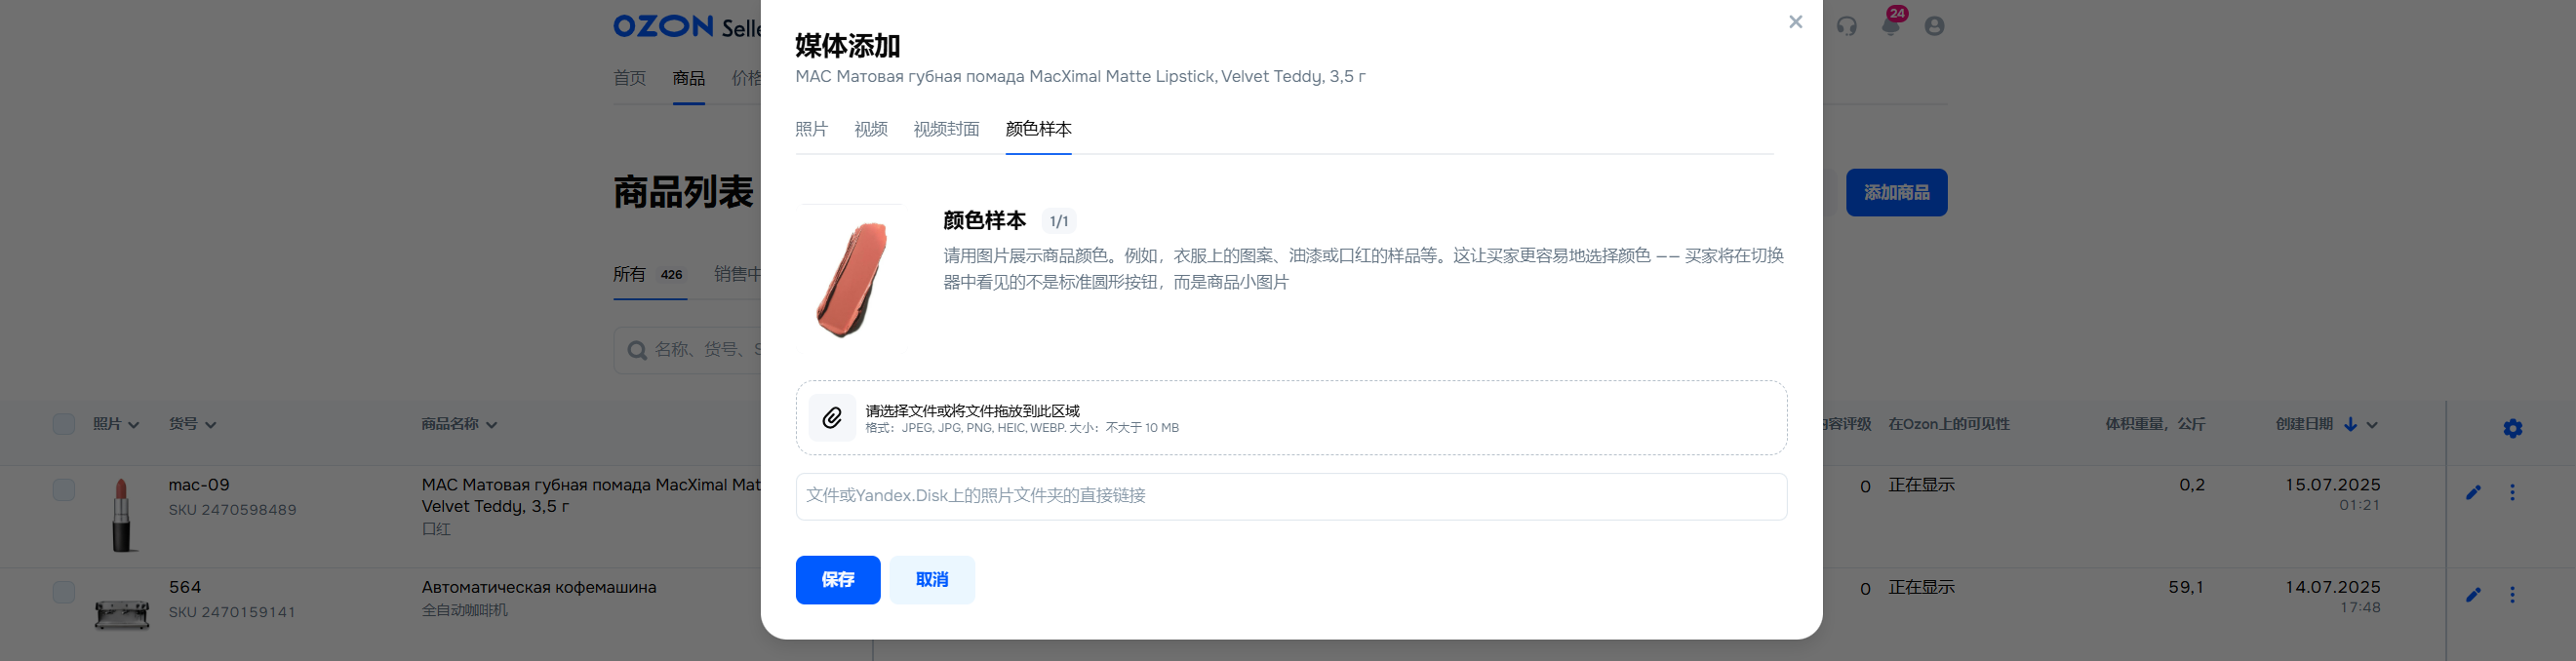This screenshot has height=661, width=2576.
Task: Click the search magnifier icon
Action: tap(636, 350)
